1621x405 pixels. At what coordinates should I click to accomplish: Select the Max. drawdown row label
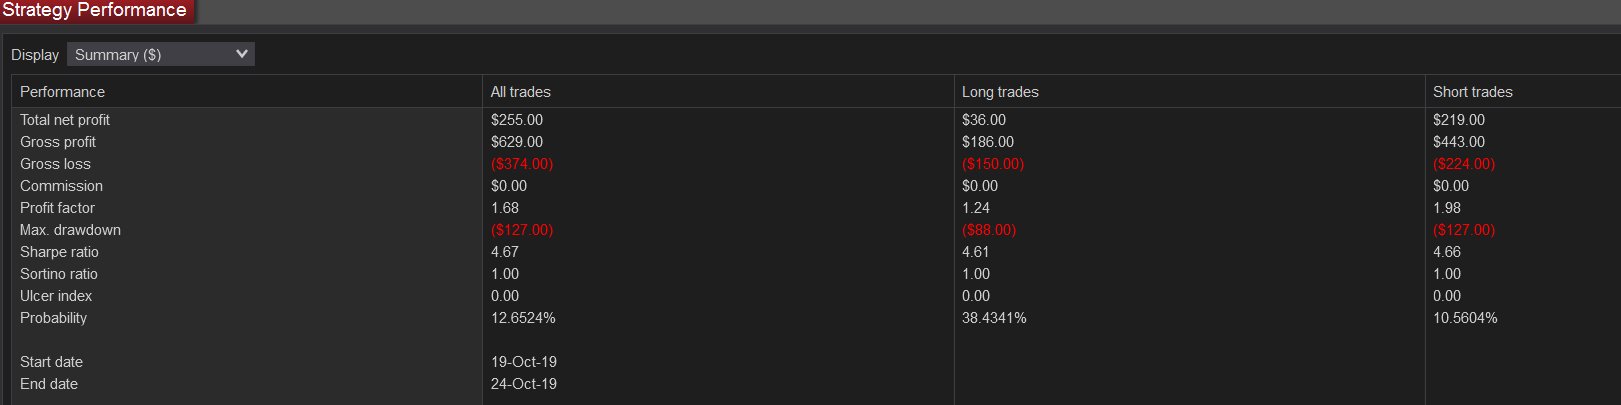(70, 230)
